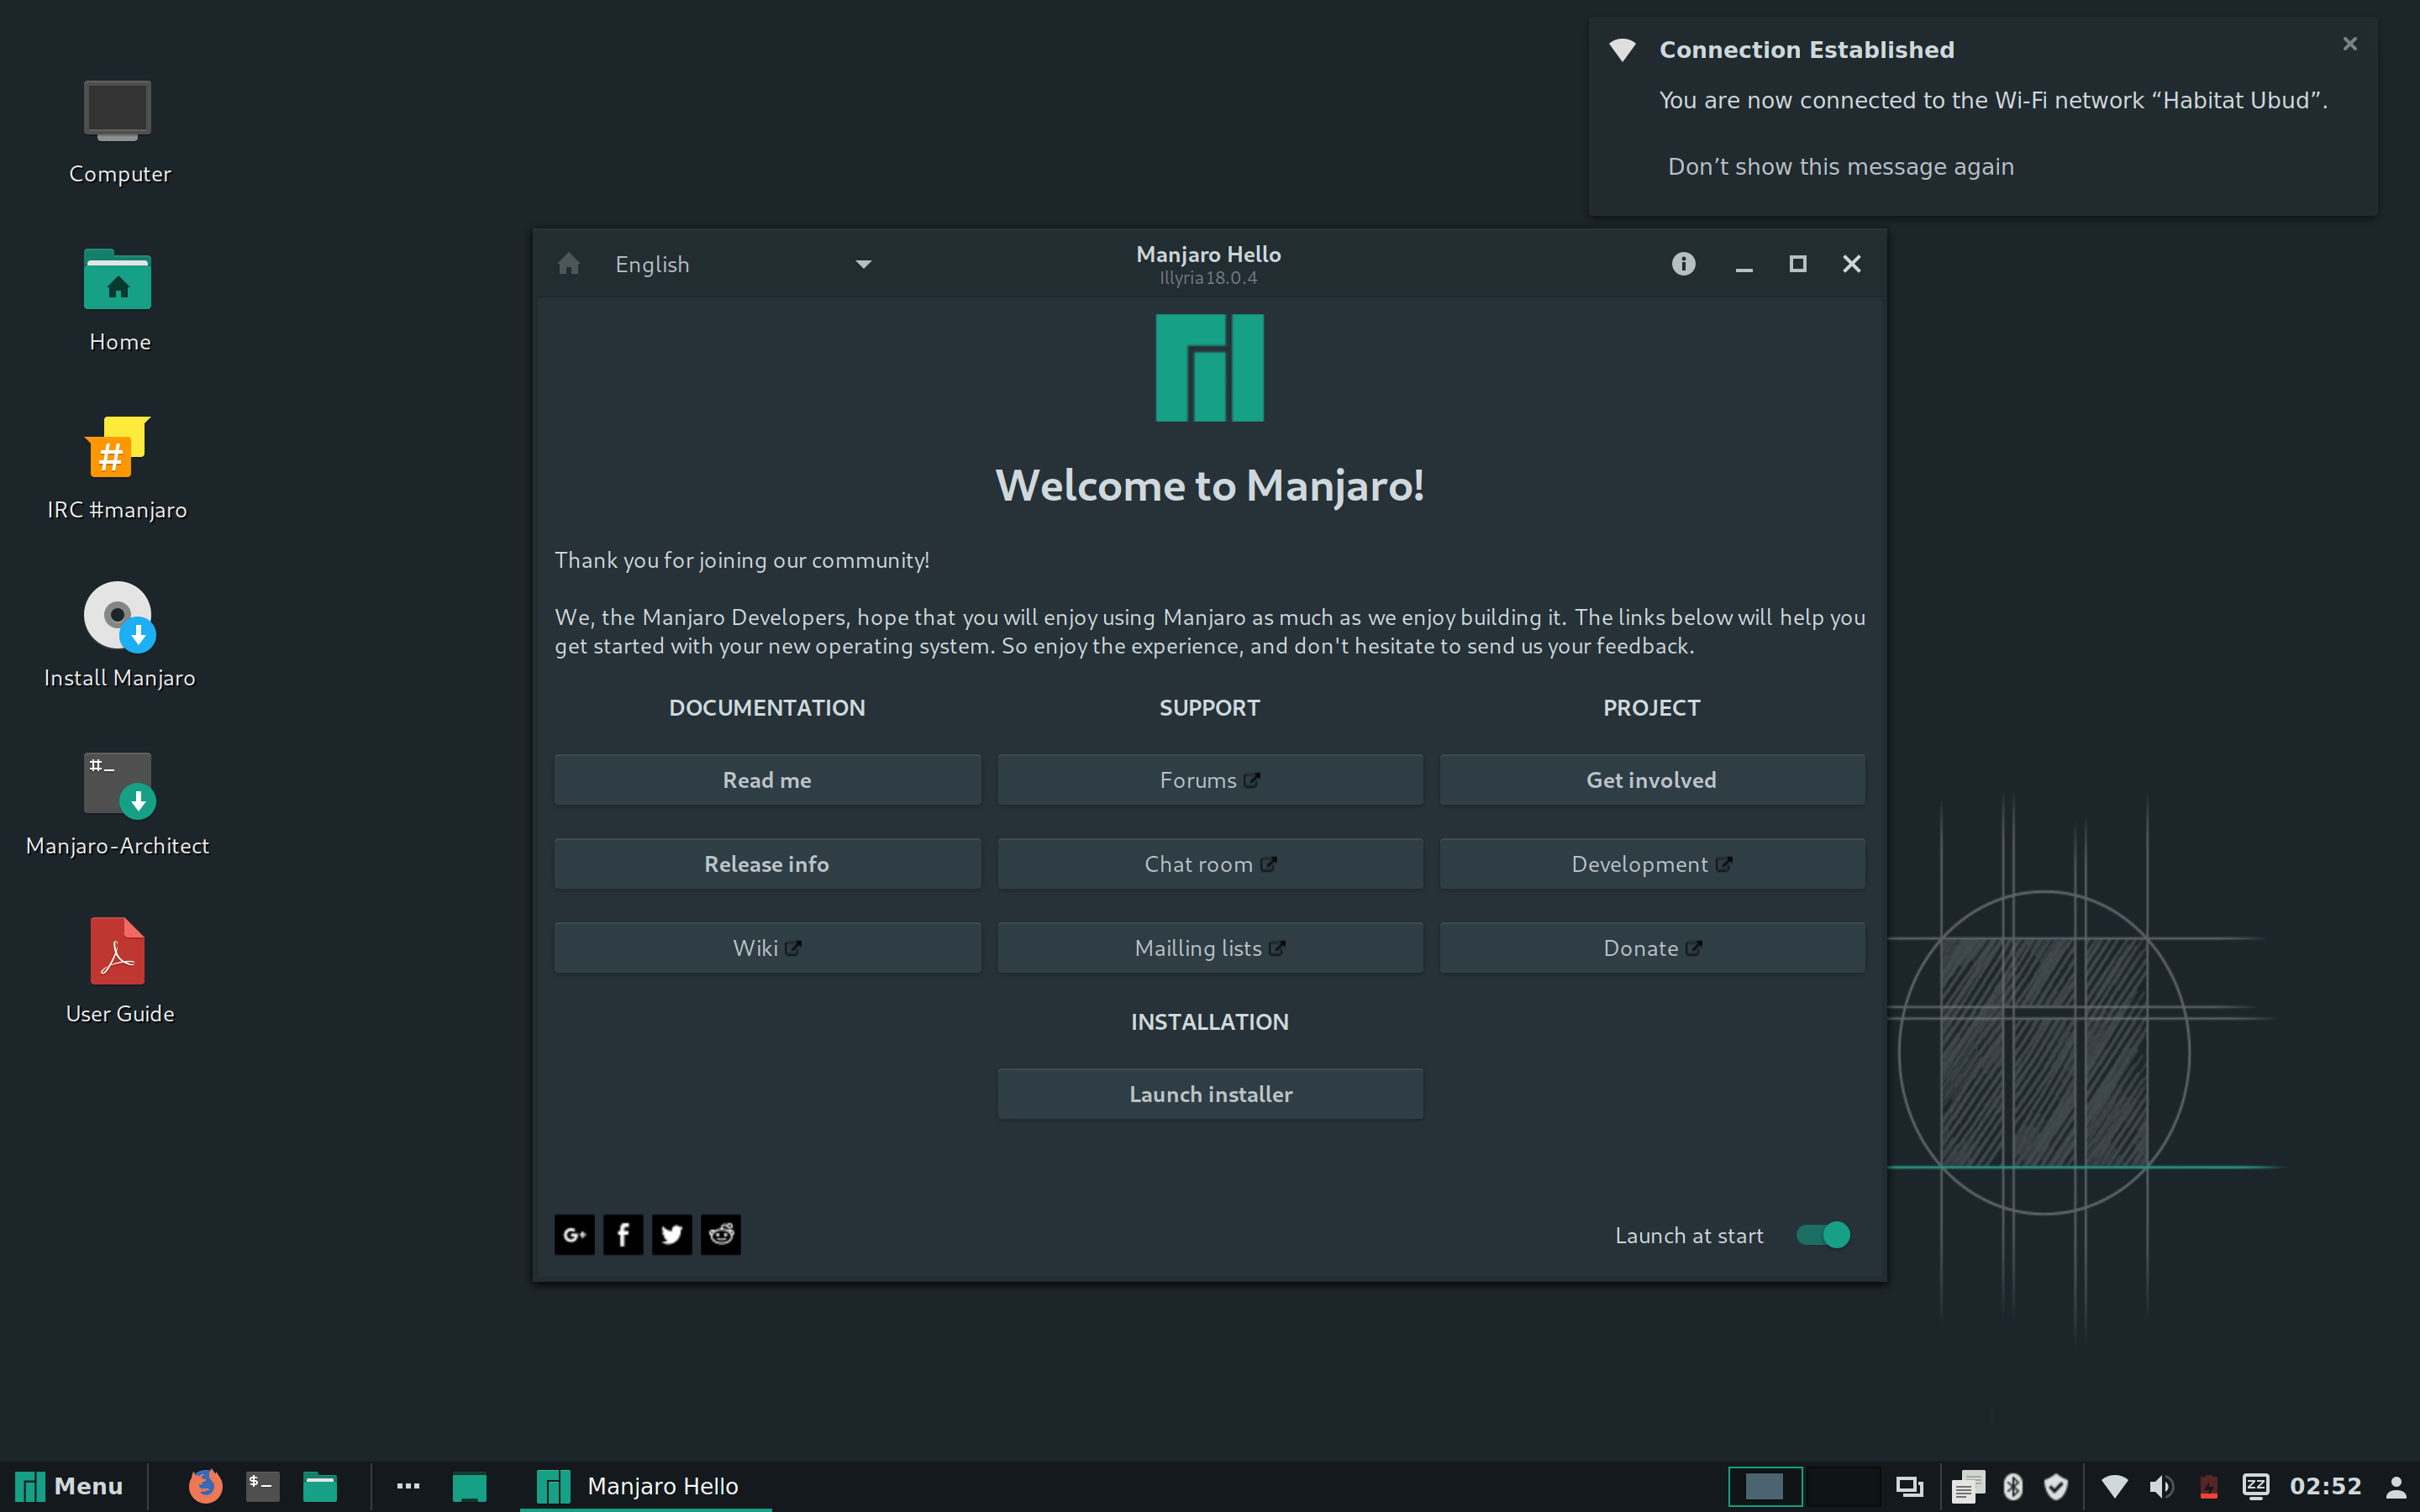The height and width of the screenshot is (1512, 2420).
Task: Open the volume tray icon
Action: pos(2161,1487)
